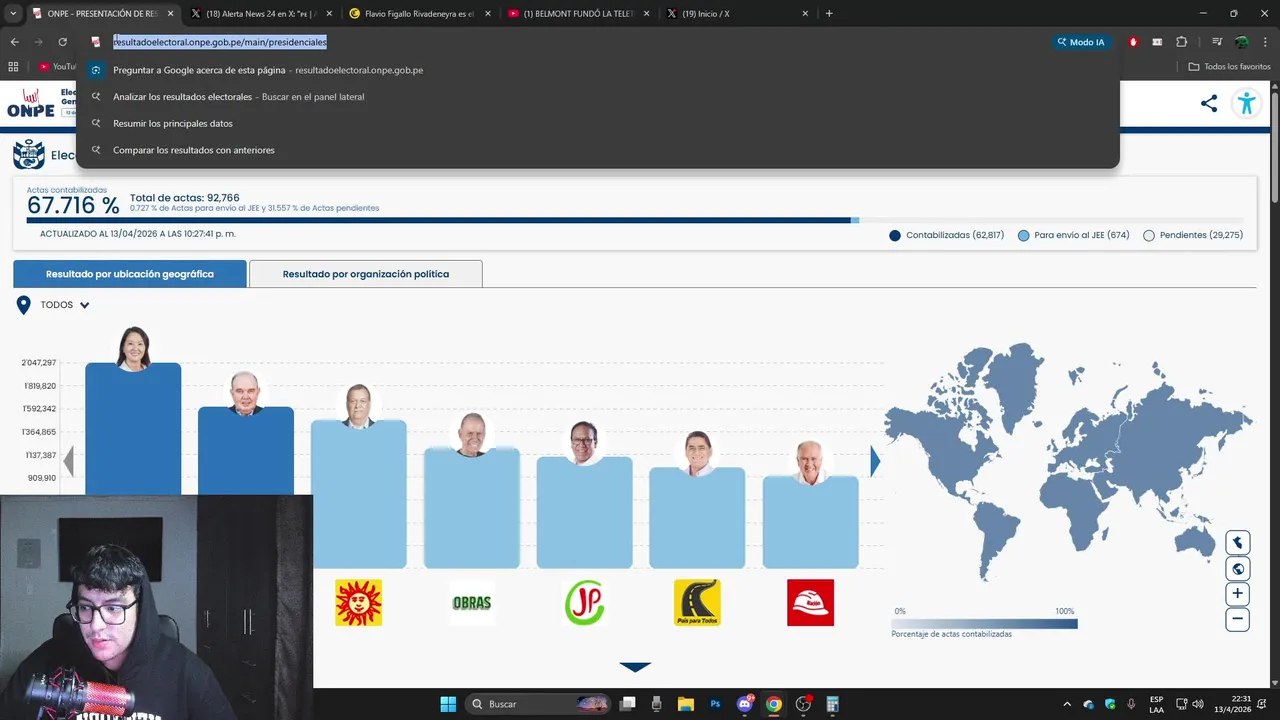
Task: Open Photoshop from the taskbar
Action: [715, 704]
